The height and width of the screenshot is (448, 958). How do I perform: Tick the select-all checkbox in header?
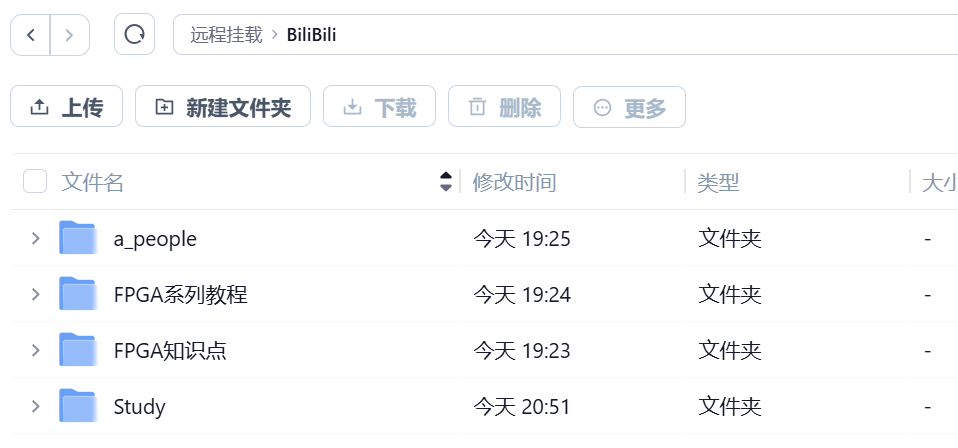pyautogui.click(x=35, y=182)
